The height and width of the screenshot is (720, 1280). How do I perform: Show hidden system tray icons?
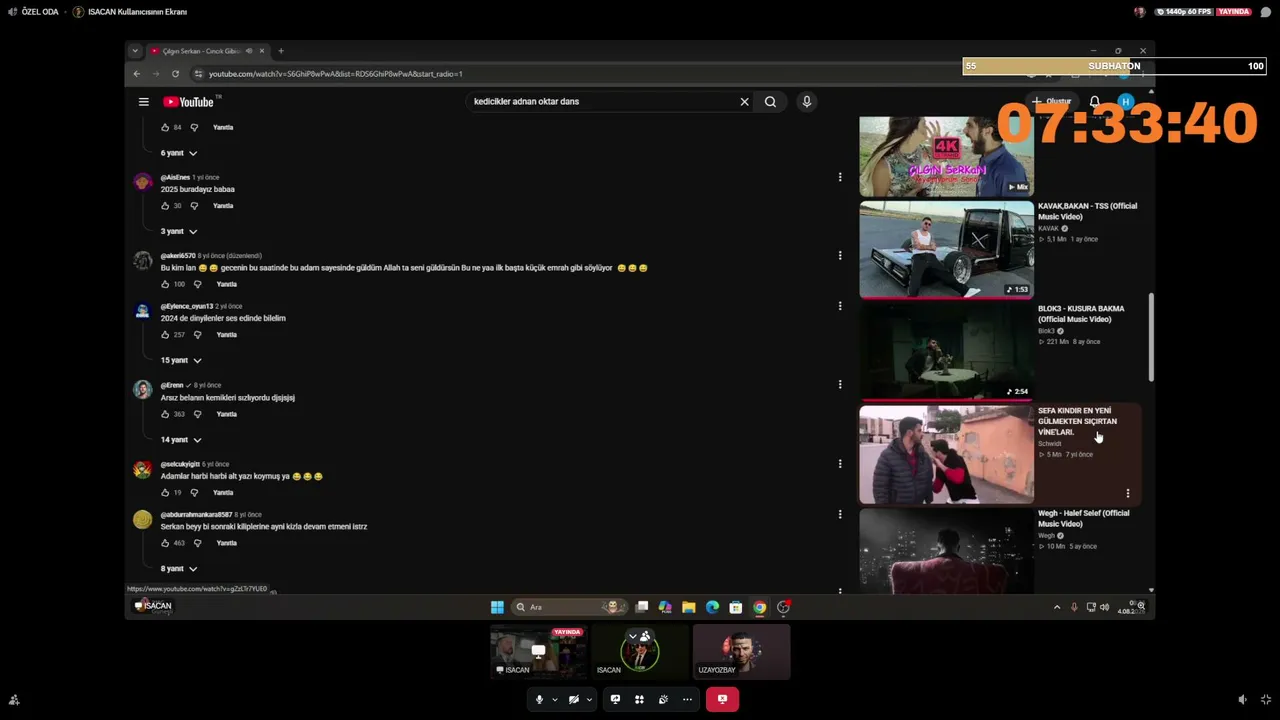(x=1057, y=607)
